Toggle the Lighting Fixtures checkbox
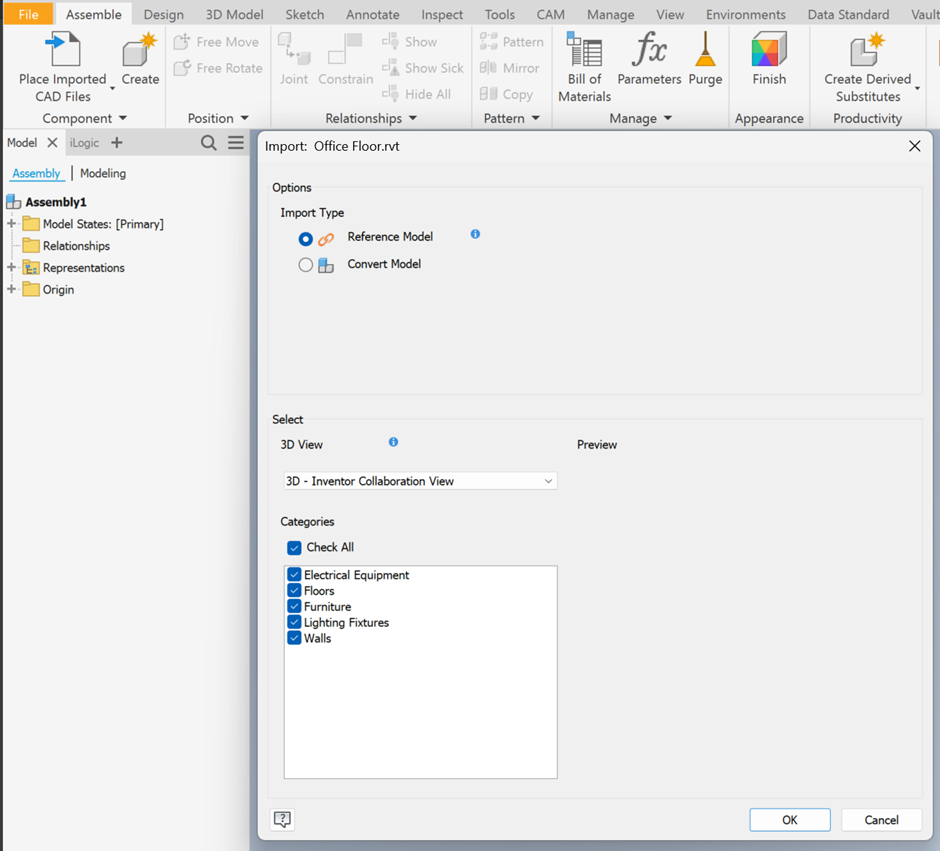 tap(294, 623)
